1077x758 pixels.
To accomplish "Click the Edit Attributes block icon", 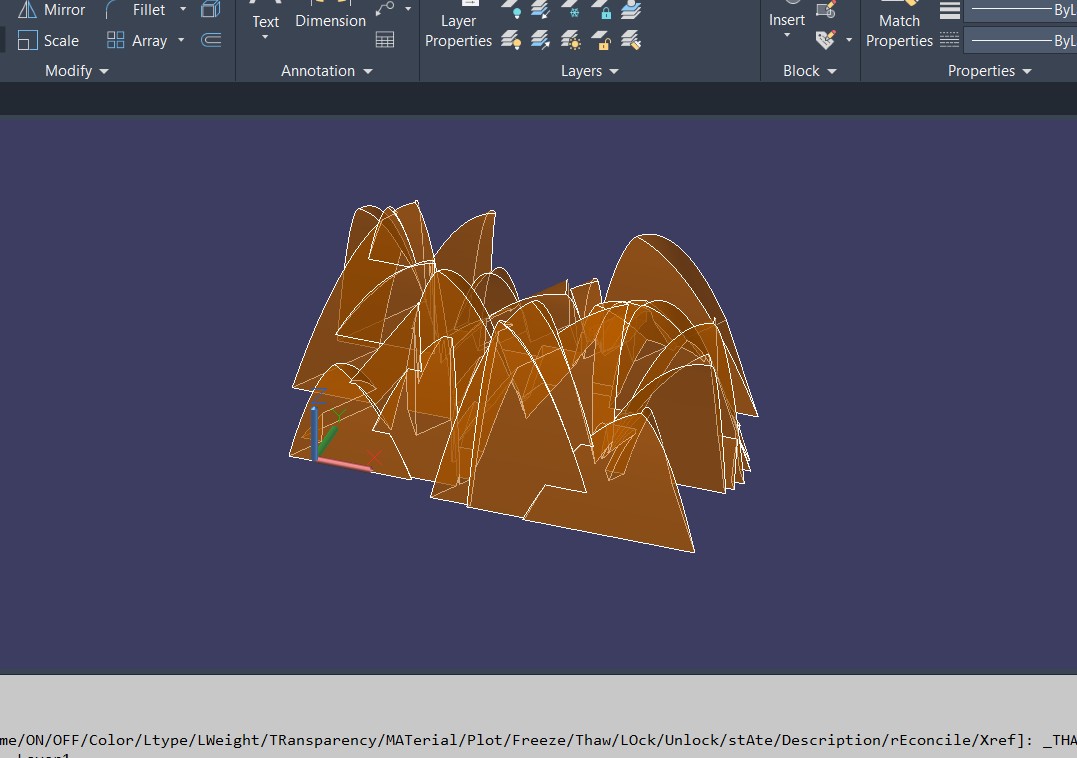I will coord(826,40).
